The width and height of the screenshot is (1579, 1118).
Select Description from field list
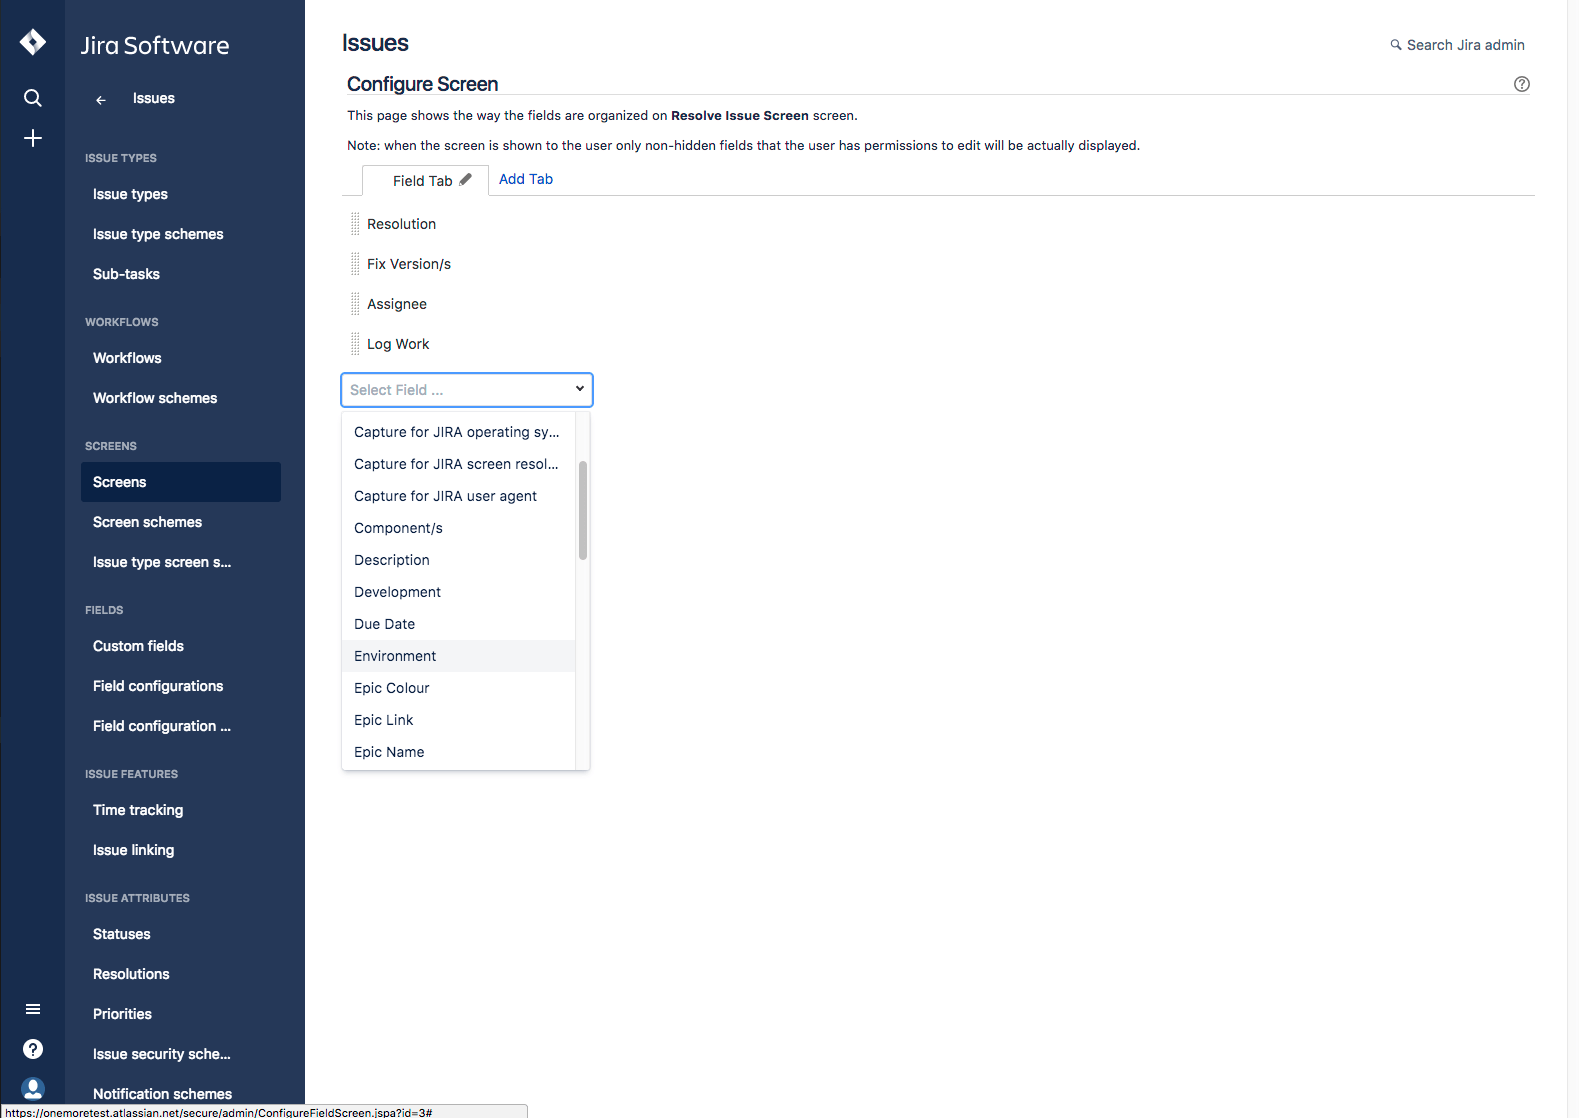coord(458,560)
